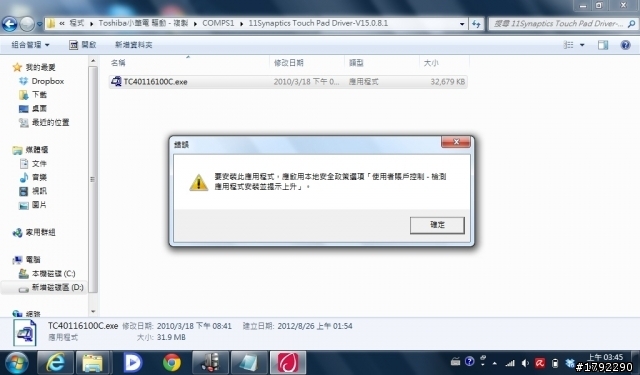Click the 確定 button in the error dialog
This screenshot has height=375, width=640.
pos(437,225)
